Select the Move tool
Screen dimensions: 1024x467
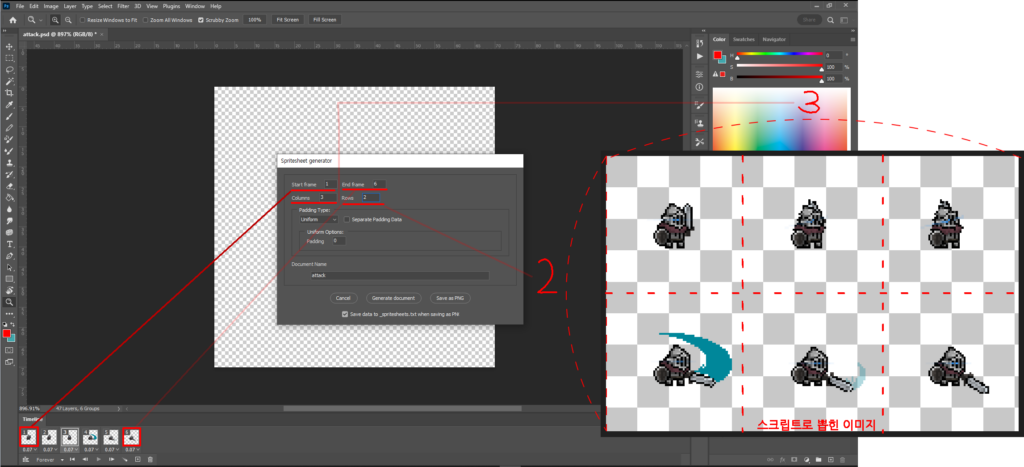(x=9, y=46)
